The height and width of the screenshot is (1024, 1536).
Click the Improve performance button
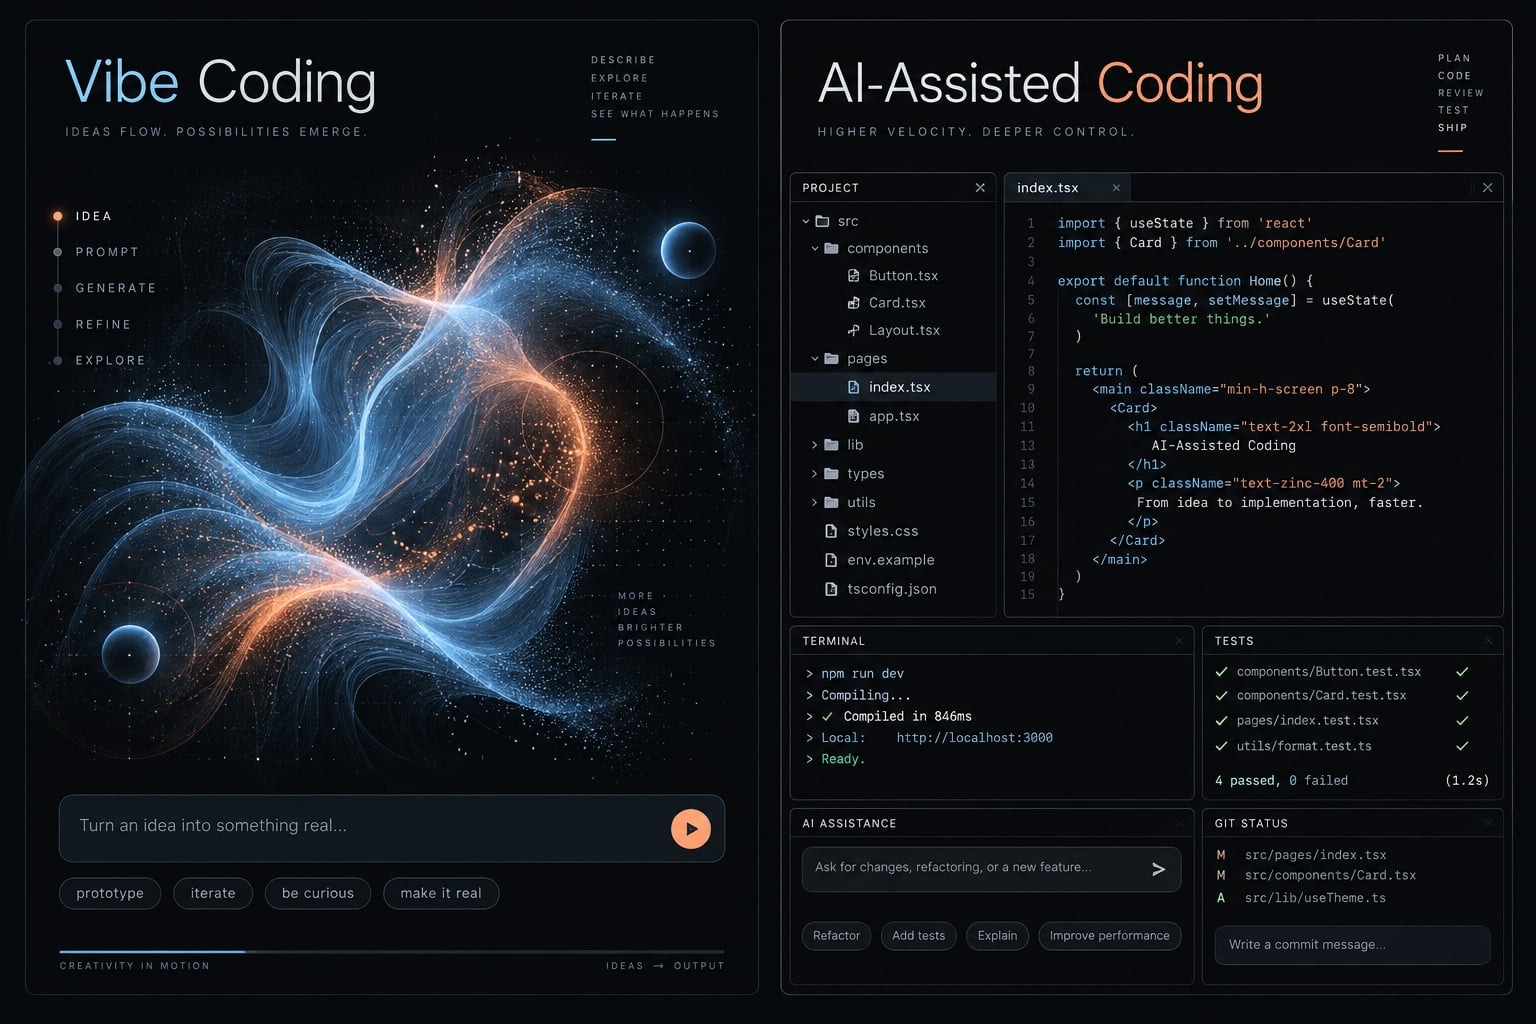pos(1110,936)
